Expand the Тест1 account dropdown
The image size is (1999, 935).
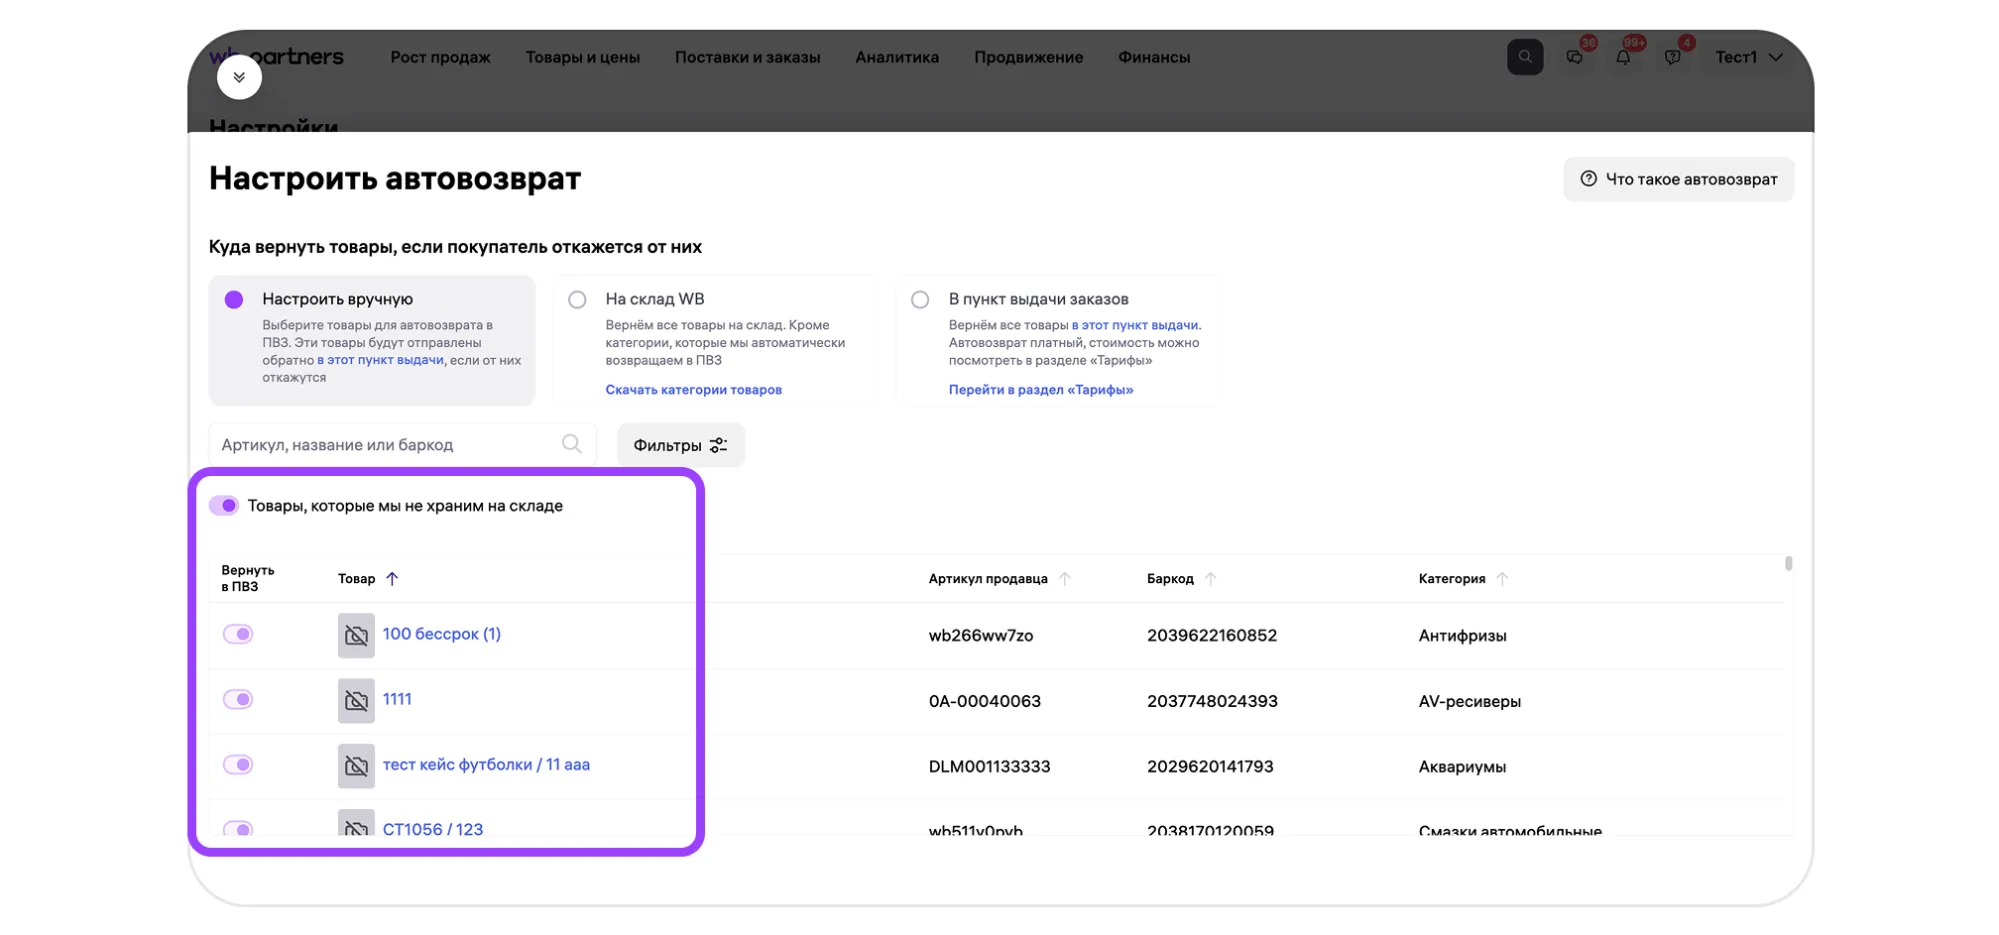pyautogui.click(x=1749, y=57)
